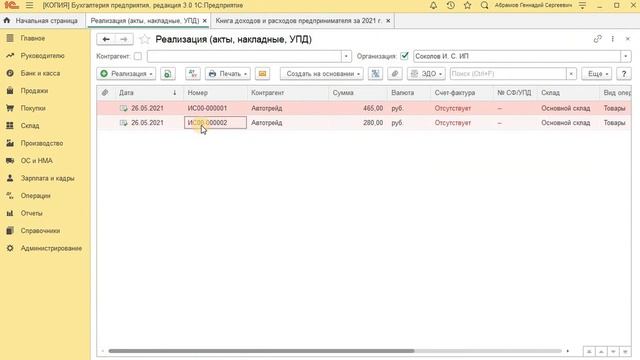This screenshot has height=360, width=640.
Task: Add this list to favorites star
Action: pos(144,39)
